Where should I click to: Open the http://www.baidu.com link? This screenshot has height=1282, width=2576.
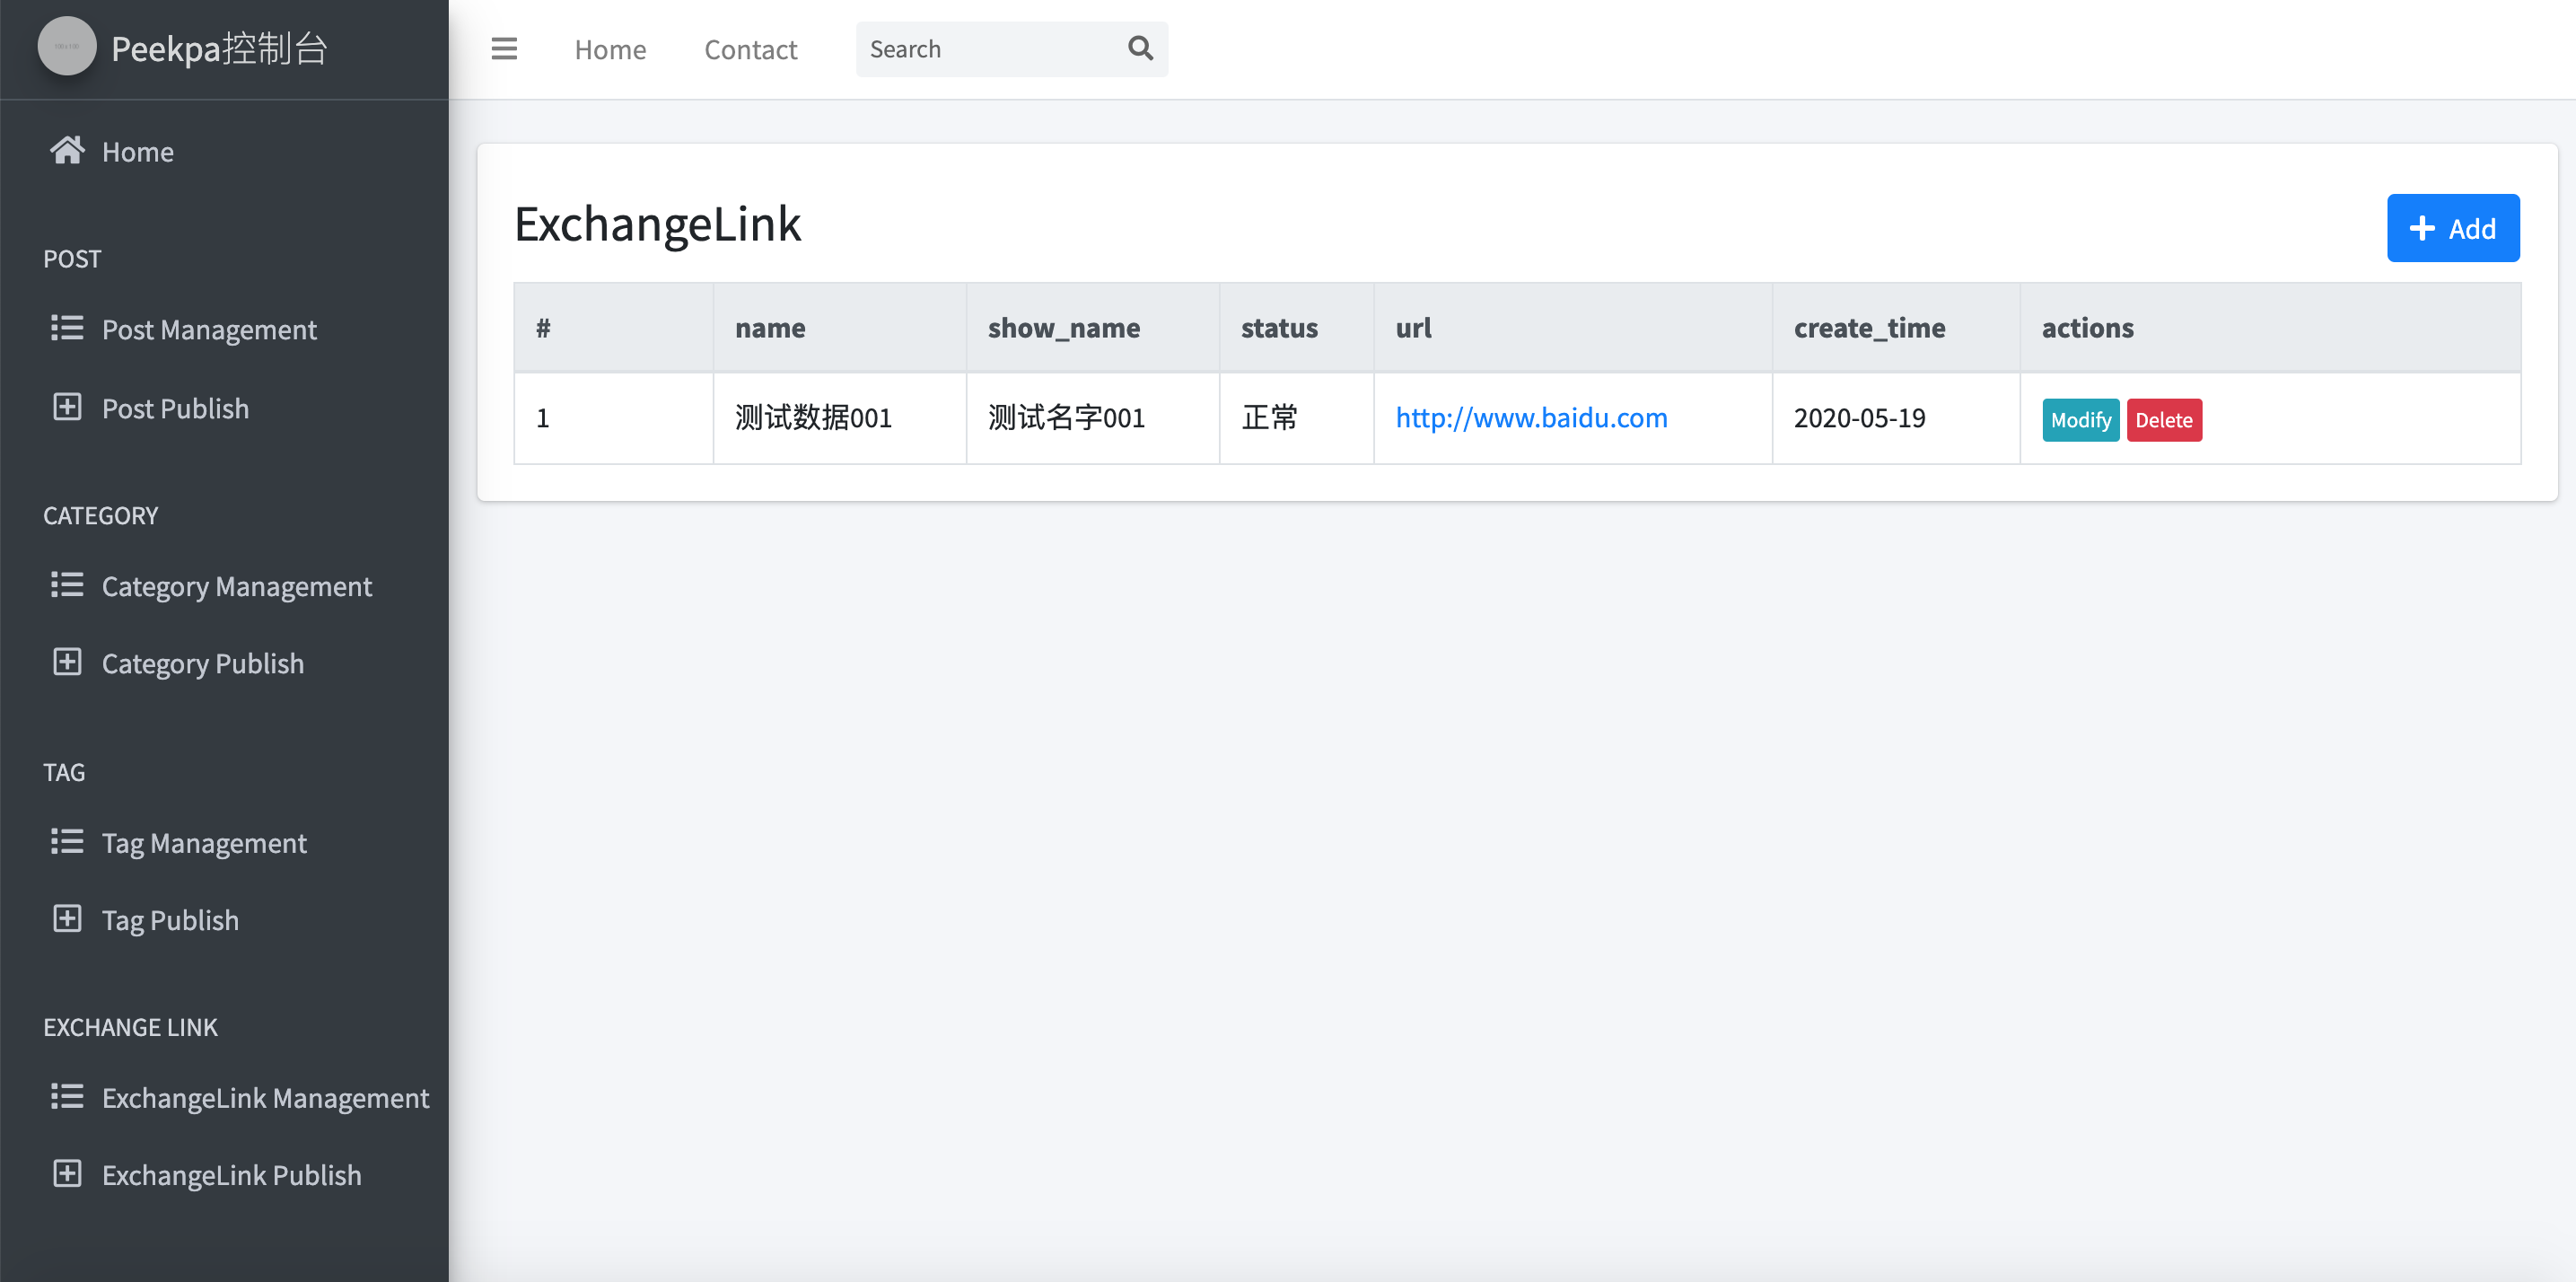[1531, 418]
